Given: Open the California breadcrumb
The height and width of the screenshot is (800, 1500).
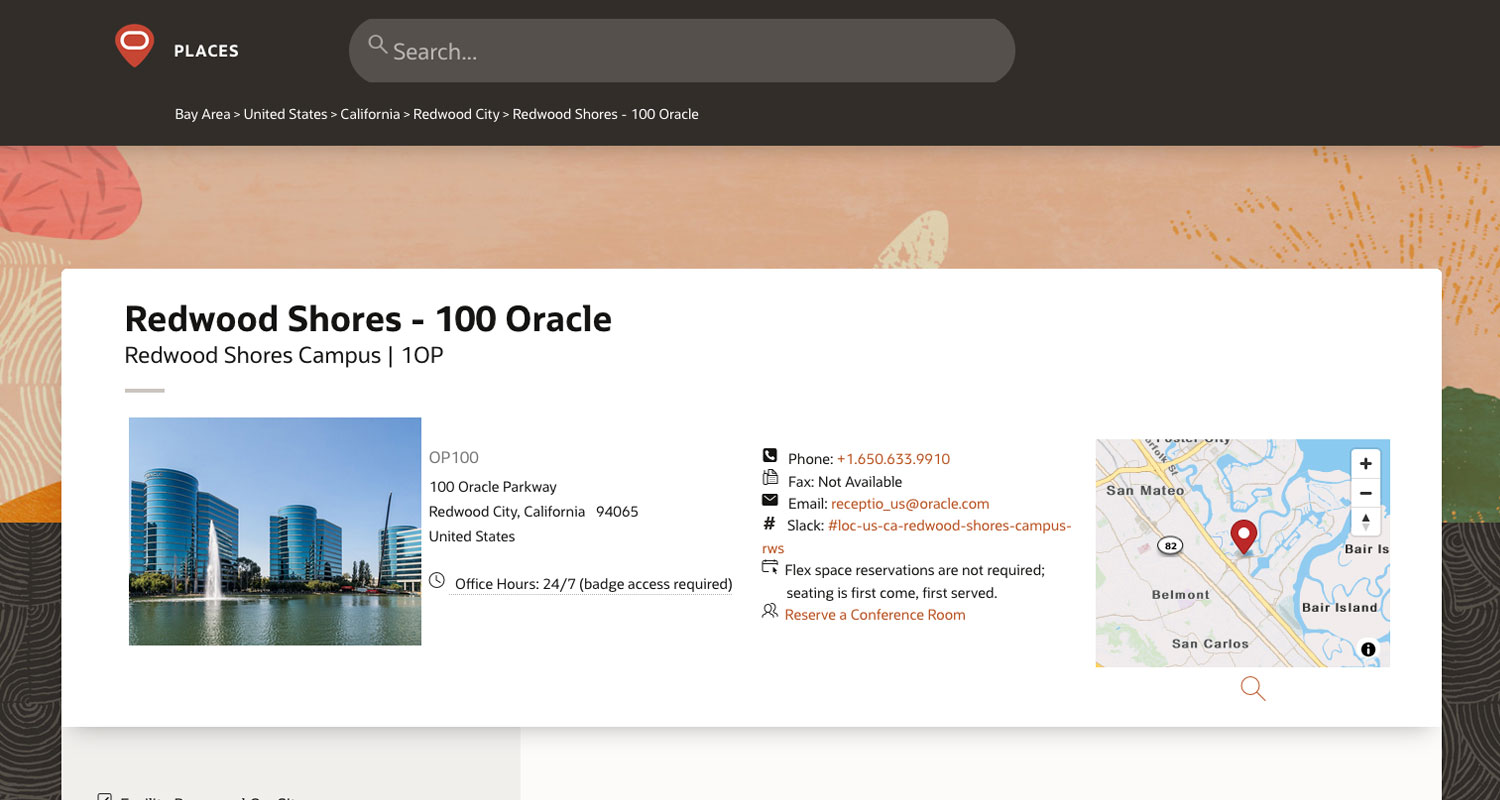Looking at the screenshot, I should [370, 114].
